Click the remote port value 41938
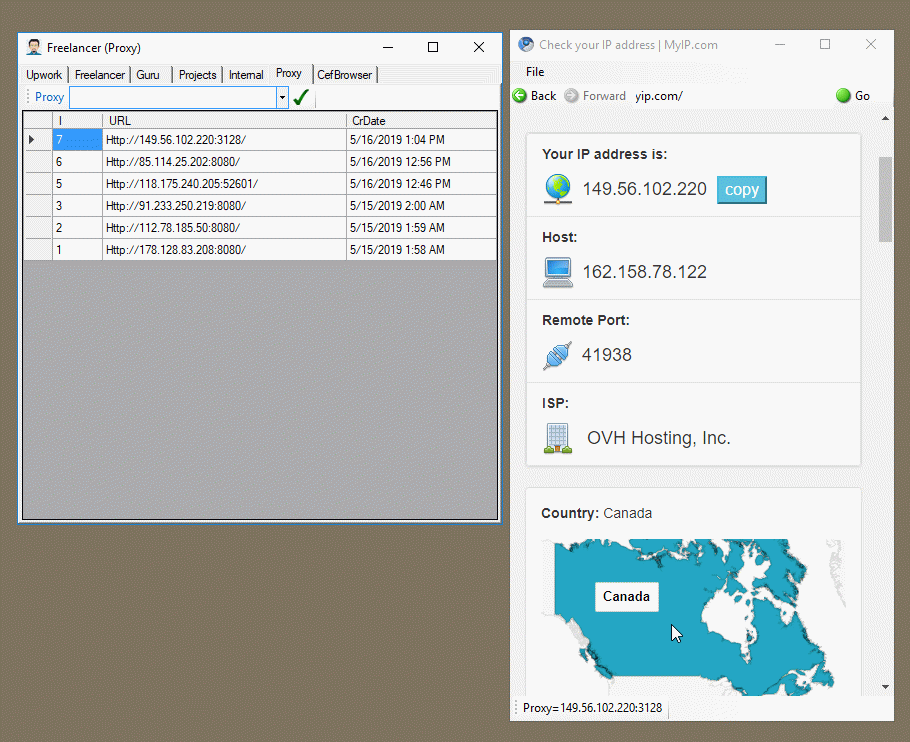Viewport: 910px width, 742px height. [606, 355]
